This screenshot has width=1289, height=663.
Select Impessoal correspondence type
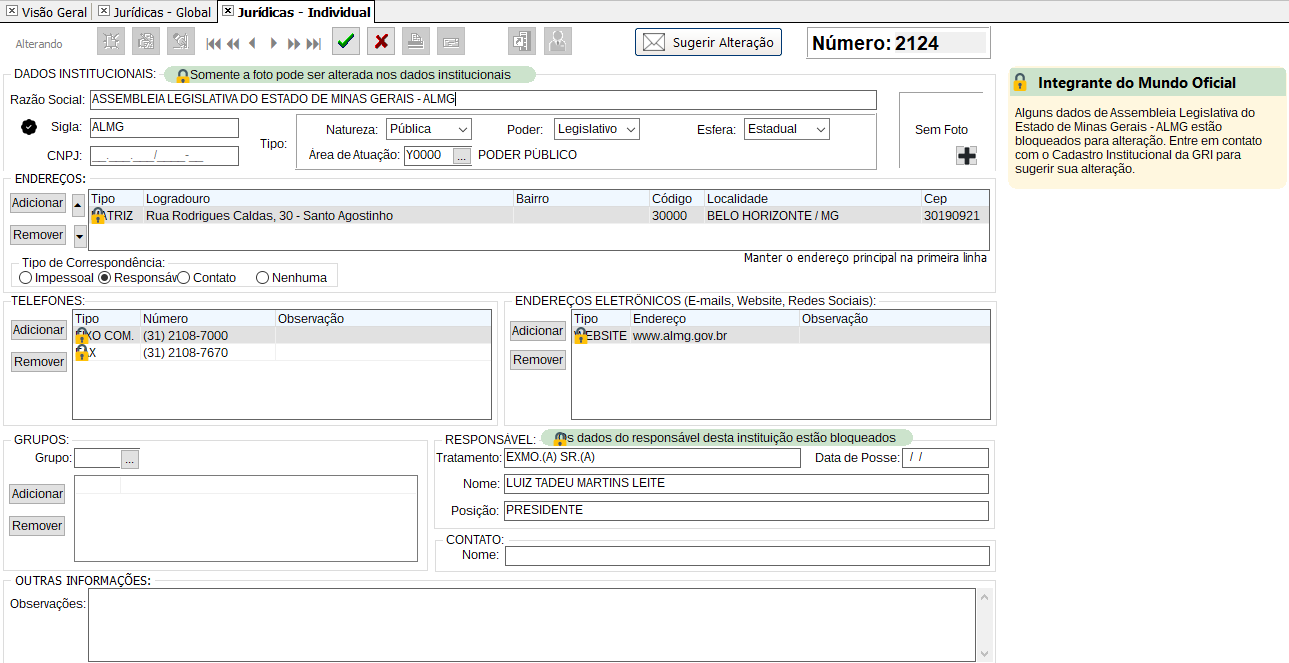pyautogui.click(x=26, y=278)
